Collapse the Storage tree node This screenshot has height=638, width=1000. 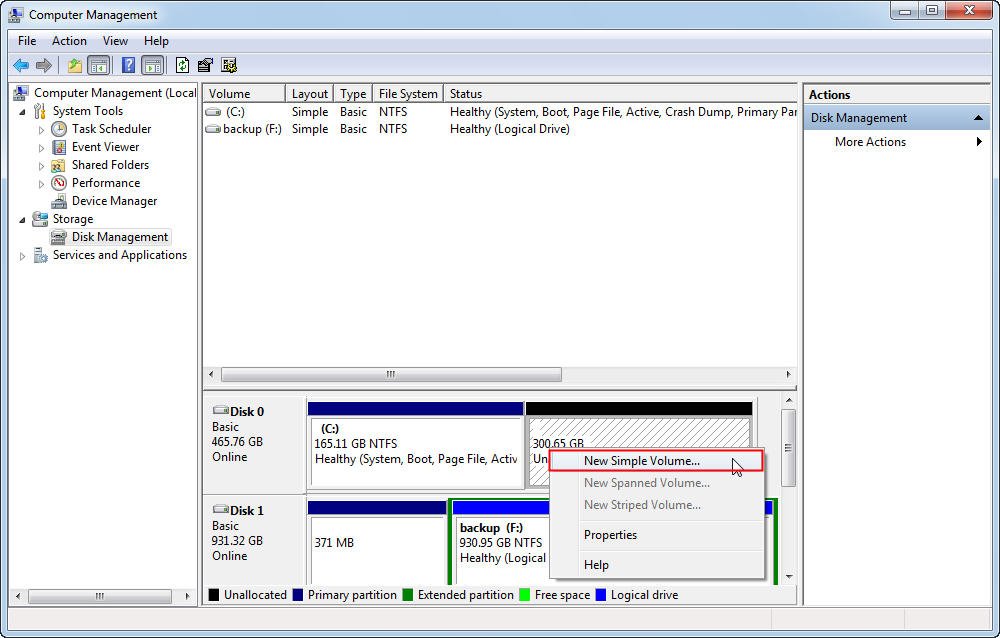click(x=23, y=219)
